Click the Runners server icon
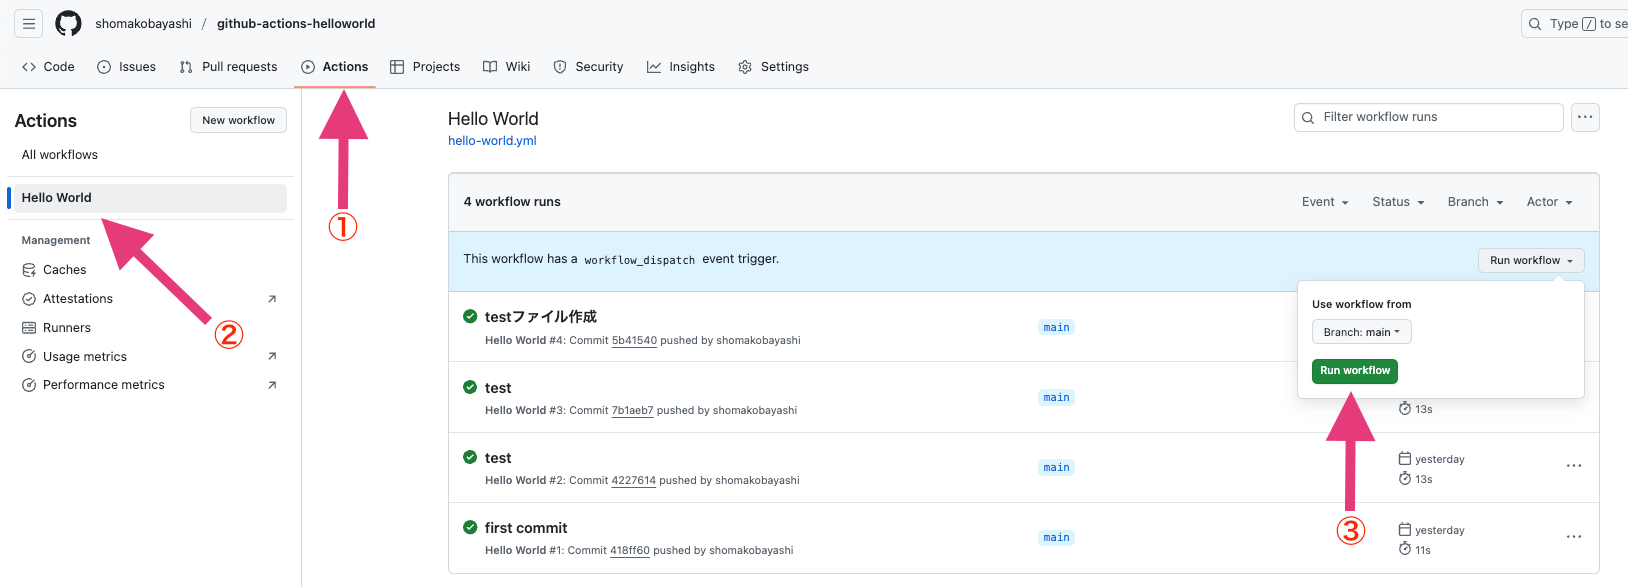Image resolution: width=1628 pixels, height=587 pixels. point(29,328)
